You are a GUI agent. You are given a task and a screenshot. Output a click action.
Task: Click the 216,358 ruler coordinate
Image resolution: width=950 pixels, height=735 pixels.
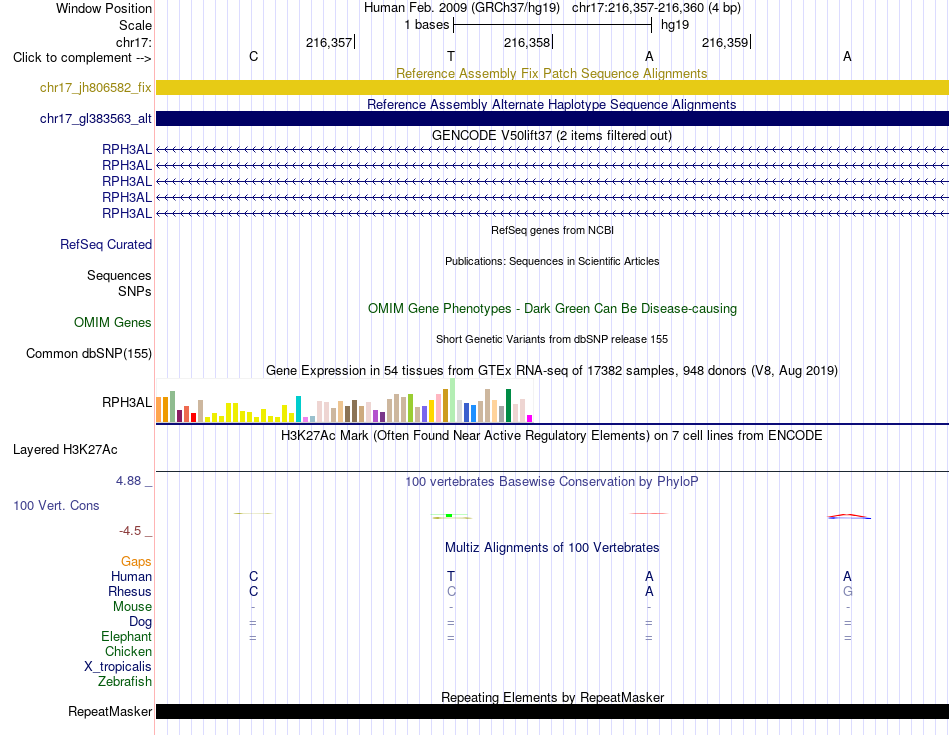pos(526,42)
